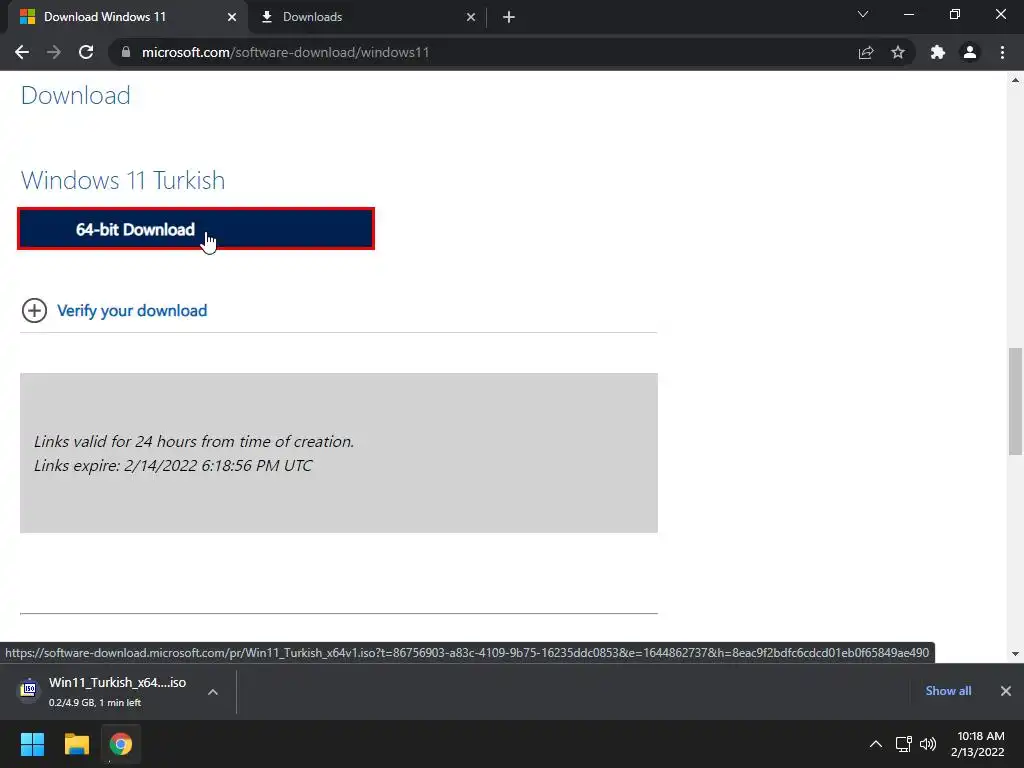Open File Explorer from the taskbar

(76, 744)
